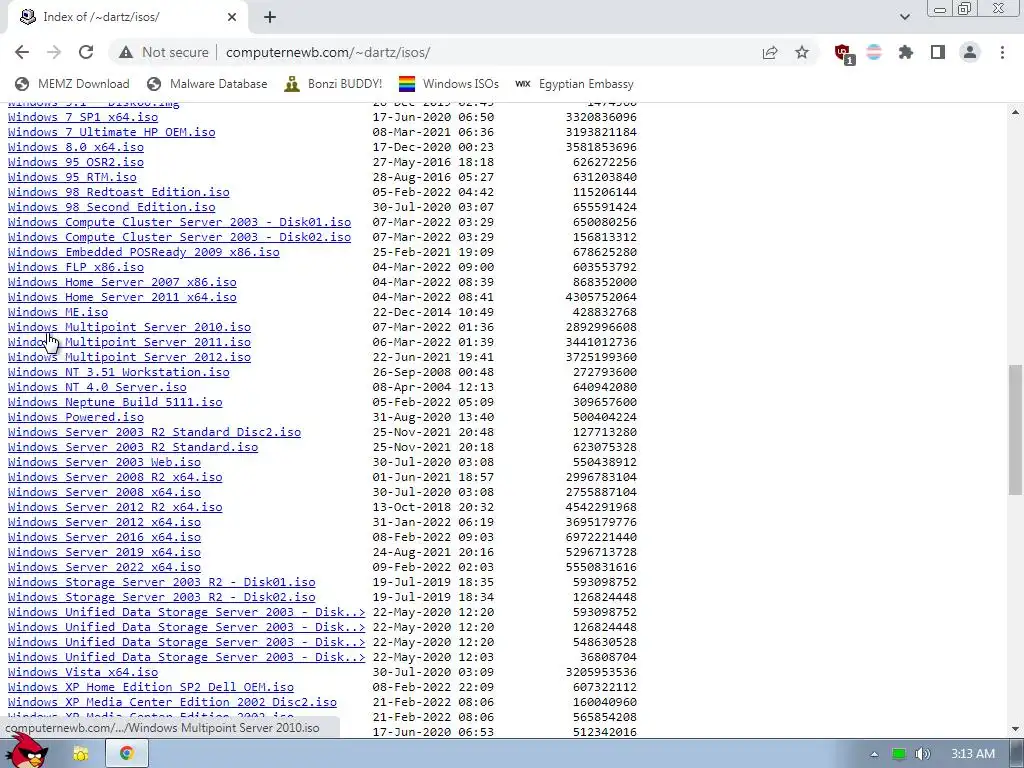The width and height of the screenshot is (1024, 768).
Task: Go back to the previous page
Action: [22, 52]
